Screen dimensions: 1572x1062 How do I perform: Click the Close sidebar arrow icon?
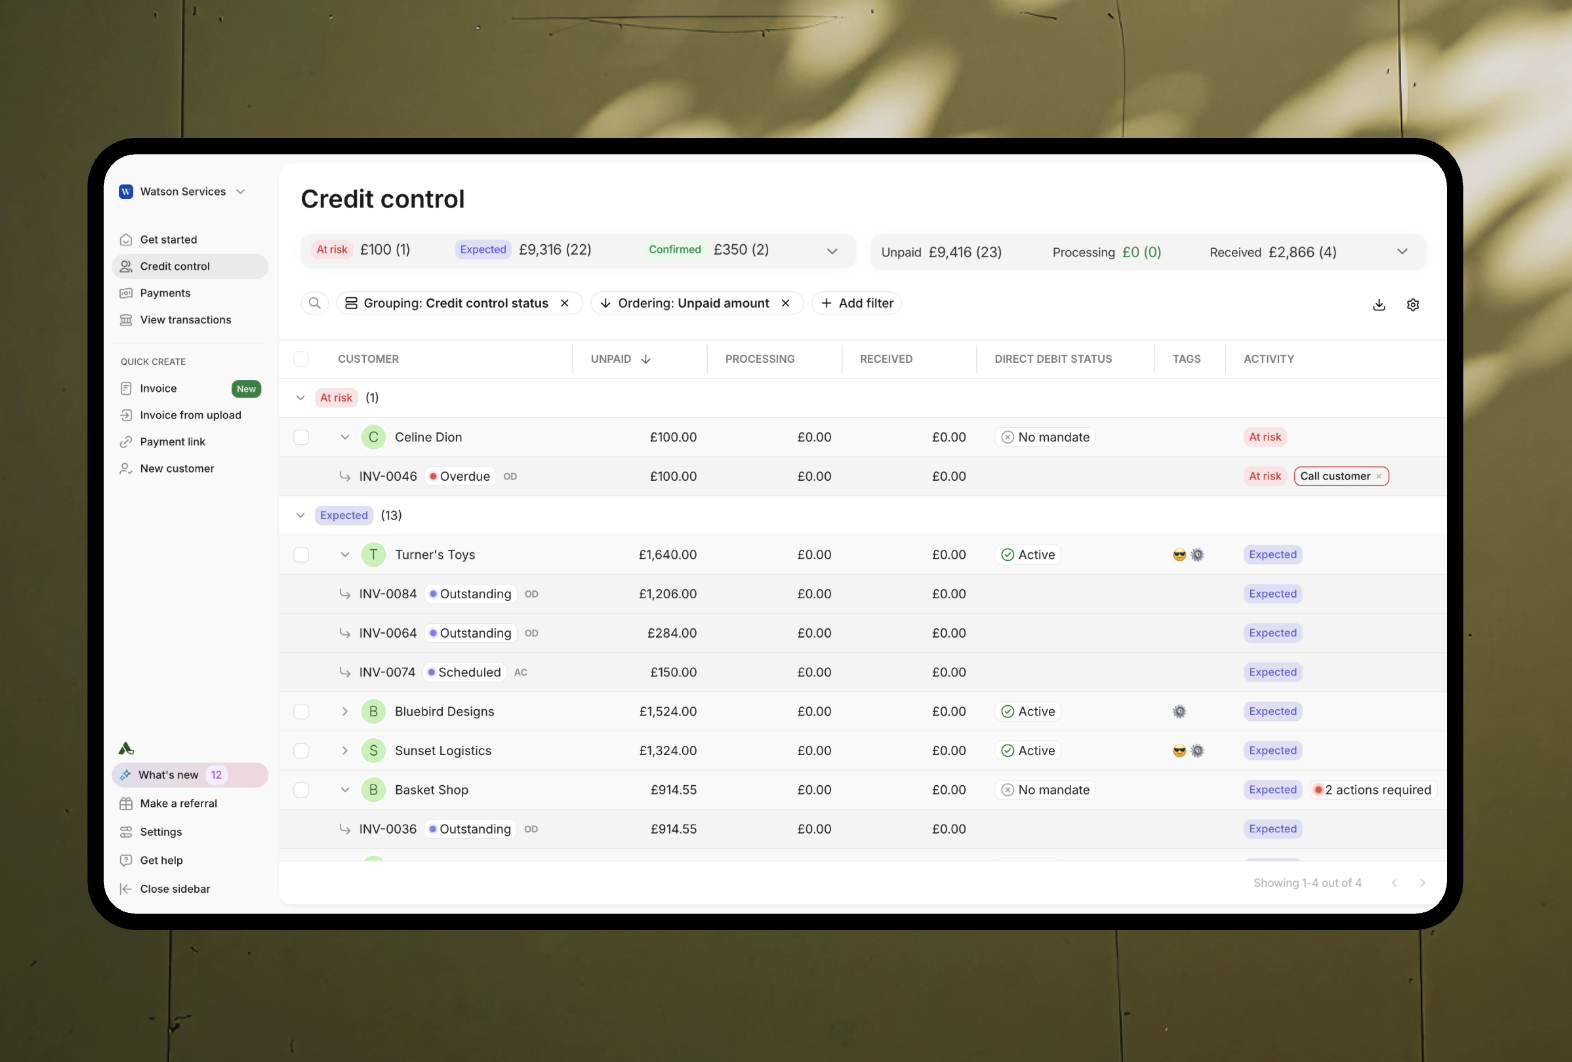point(126,889)
